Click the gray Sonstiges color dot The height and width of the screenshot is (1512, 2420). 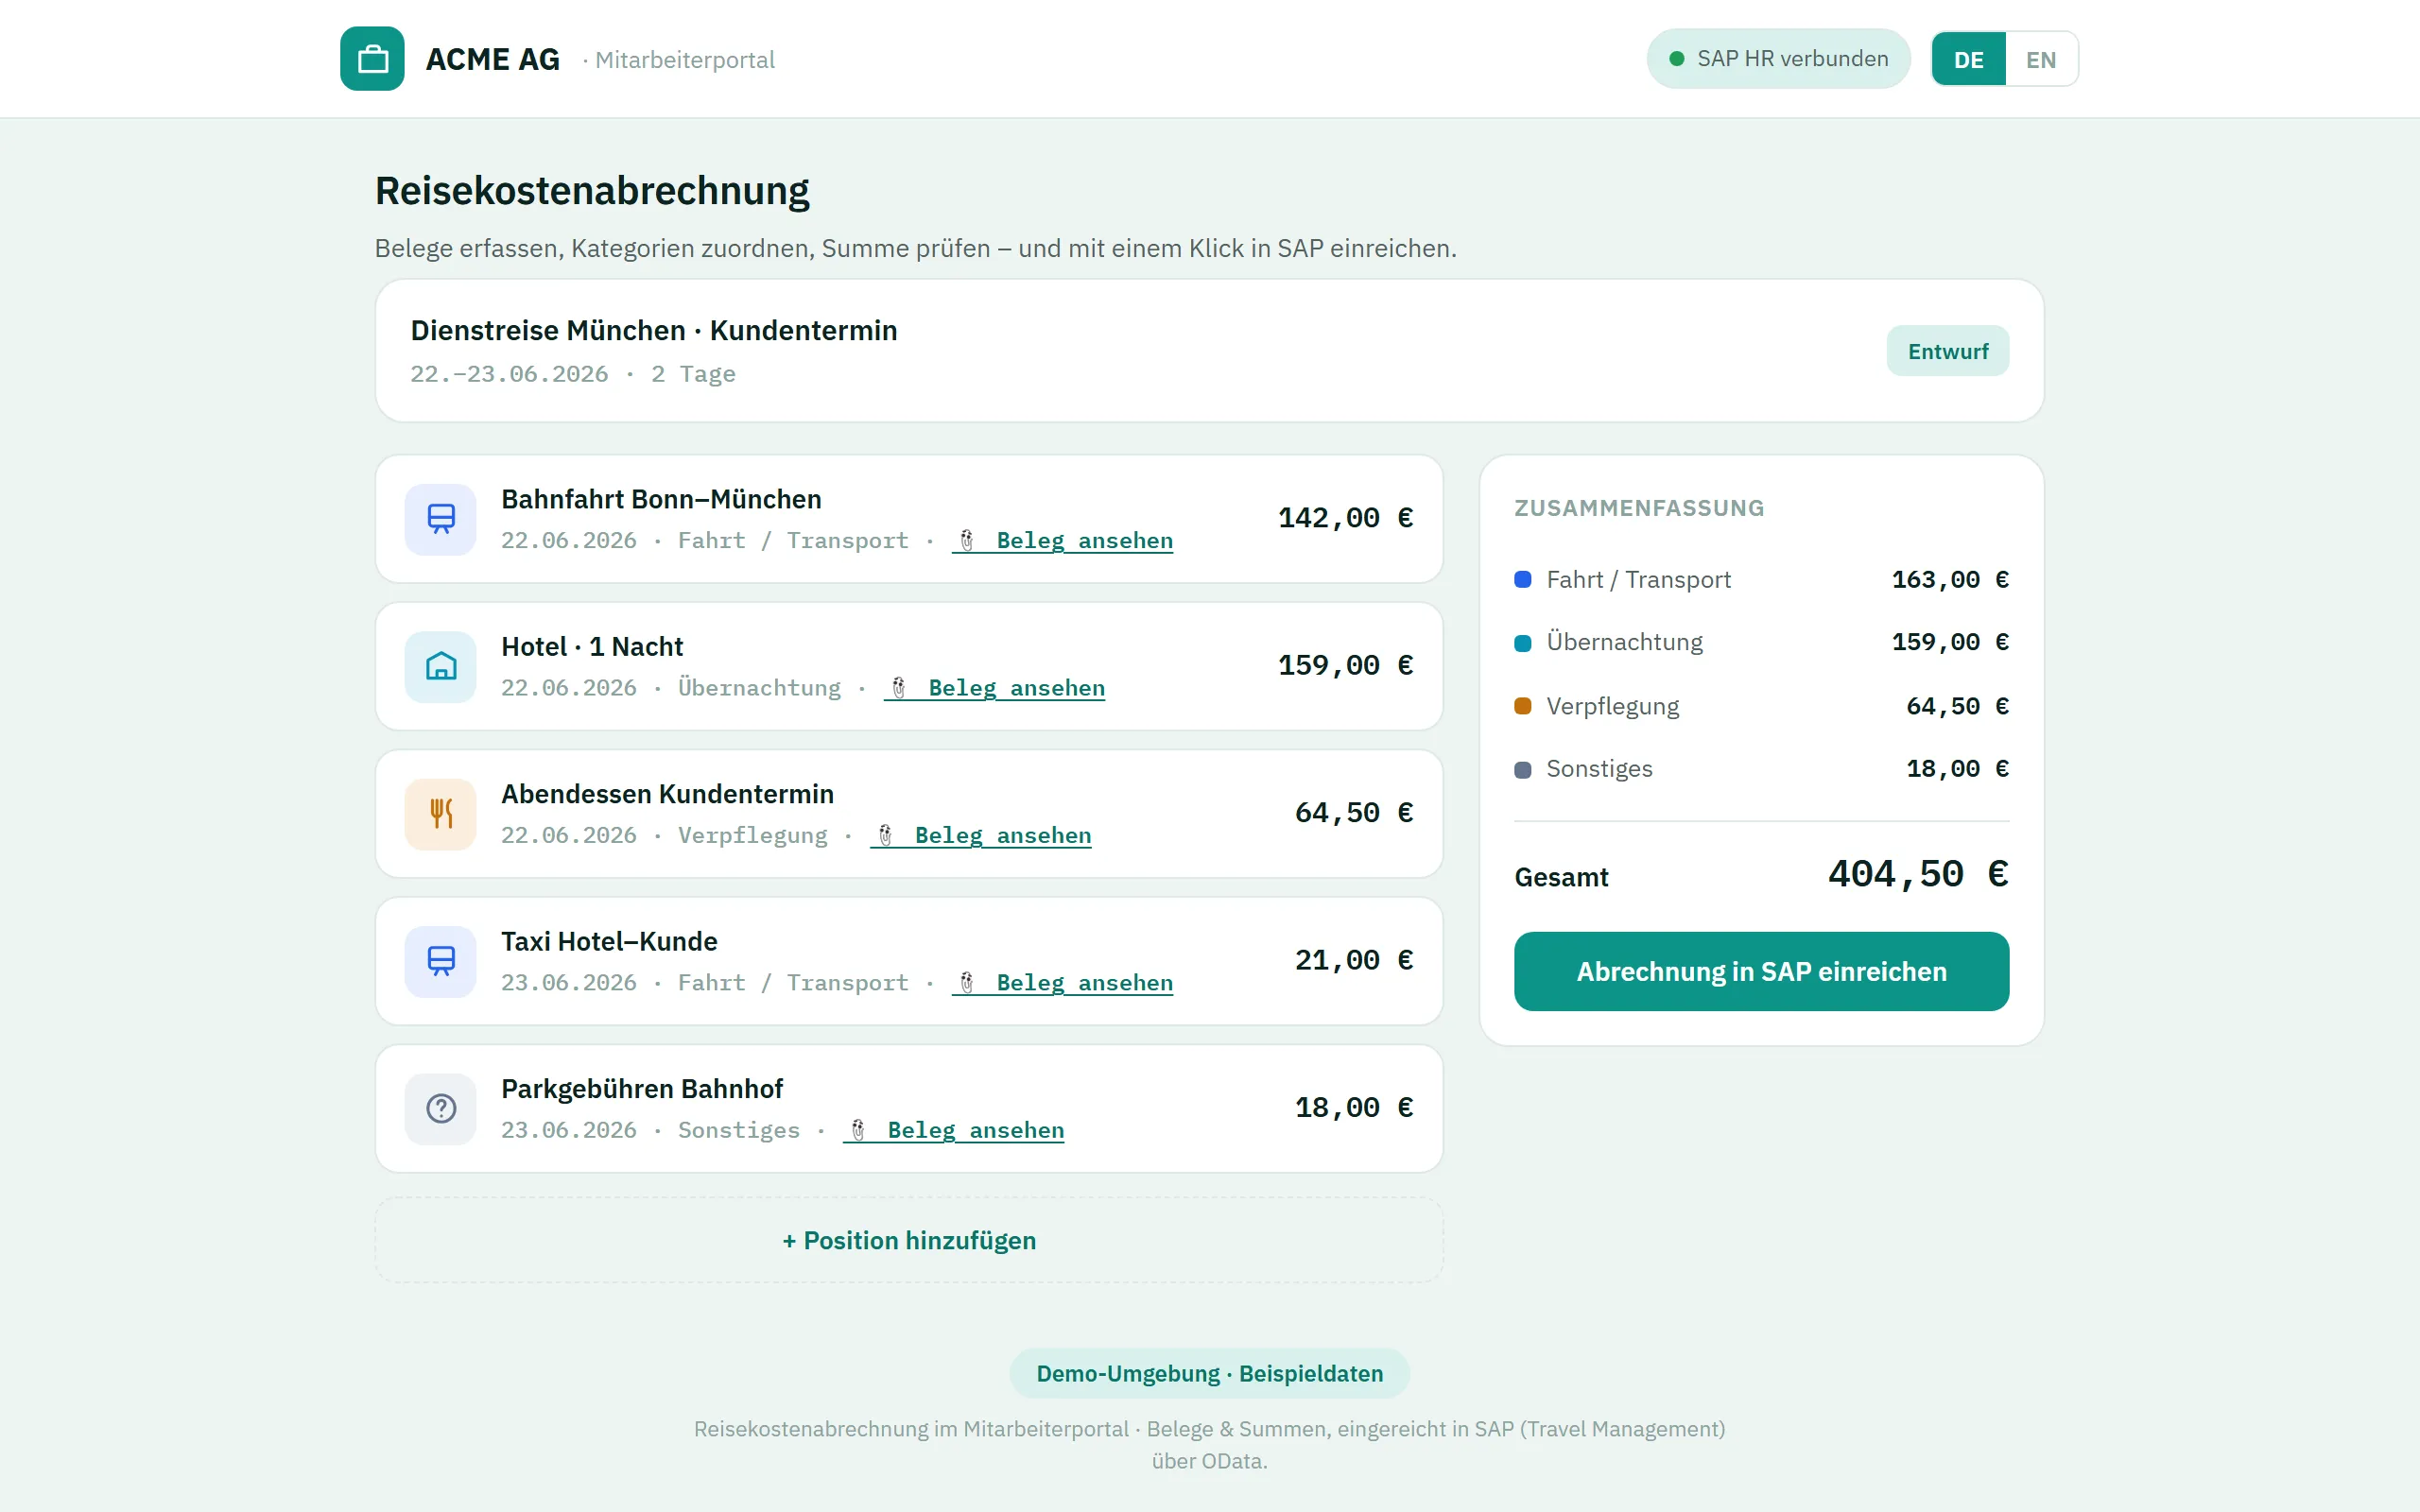point(1523,769)
